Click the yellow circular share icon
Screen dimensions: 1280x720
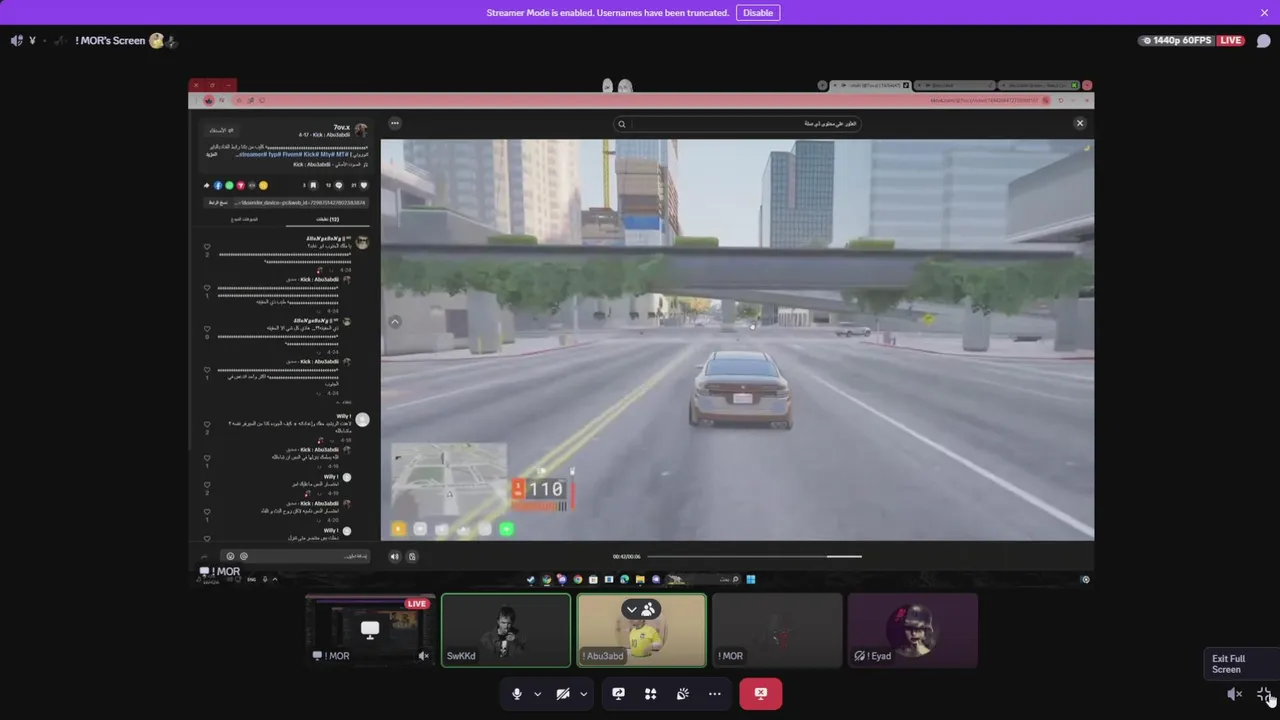pos(263,185)
